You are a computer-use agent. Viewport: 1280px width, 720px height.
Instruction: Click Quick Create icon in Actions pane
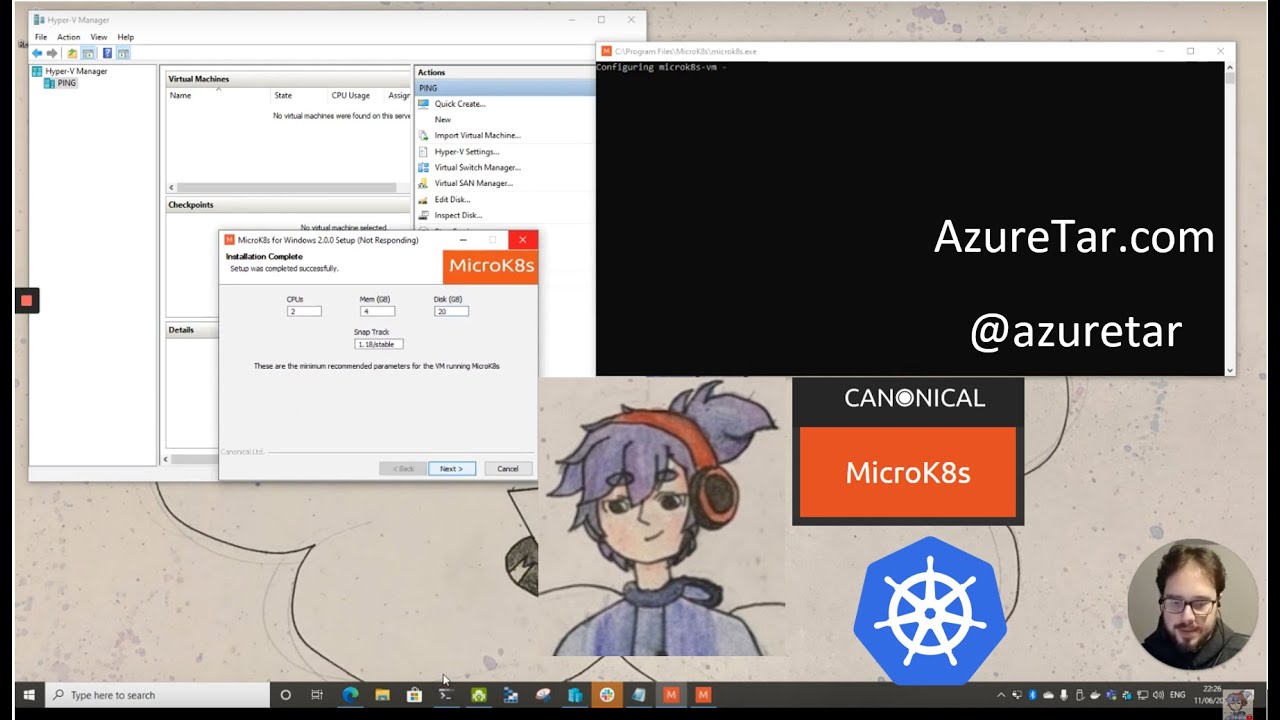pyautogui.click(x=424, y=104)
